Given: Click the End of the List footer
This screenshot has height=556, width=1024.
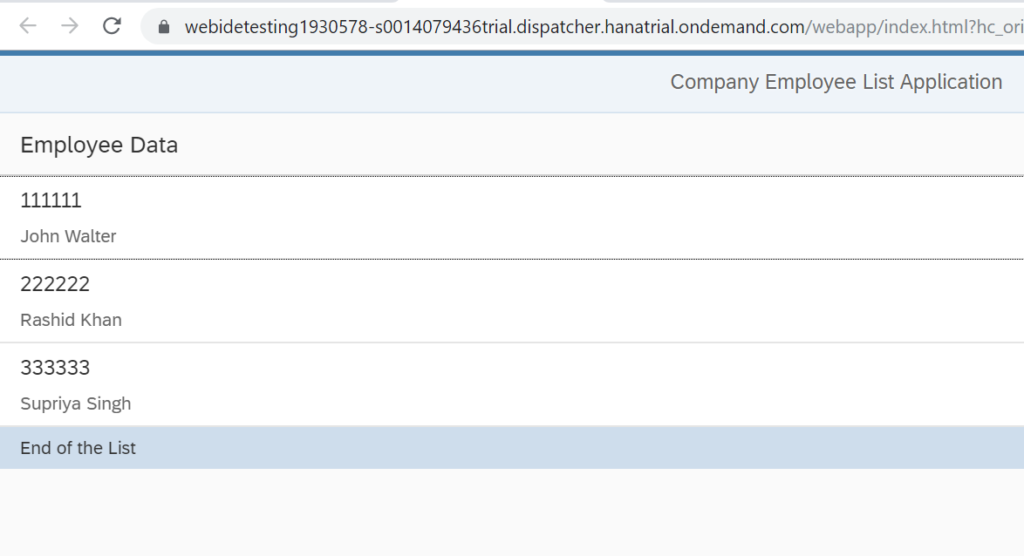Looking at the screenshot, I should [x=512, y=448].
